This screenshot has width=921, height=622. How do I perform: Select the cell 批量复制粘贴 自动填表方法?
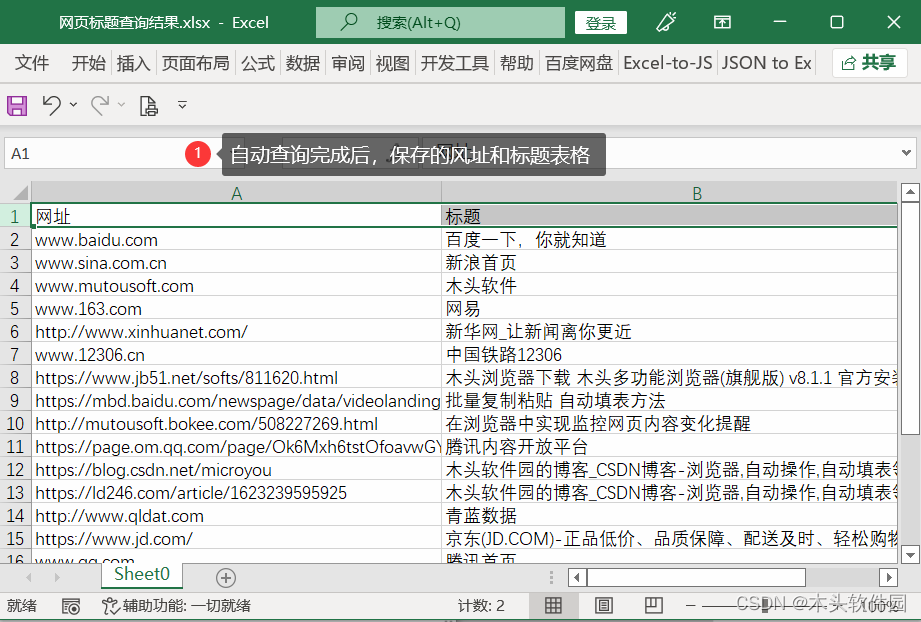click(x=669, y=401)
